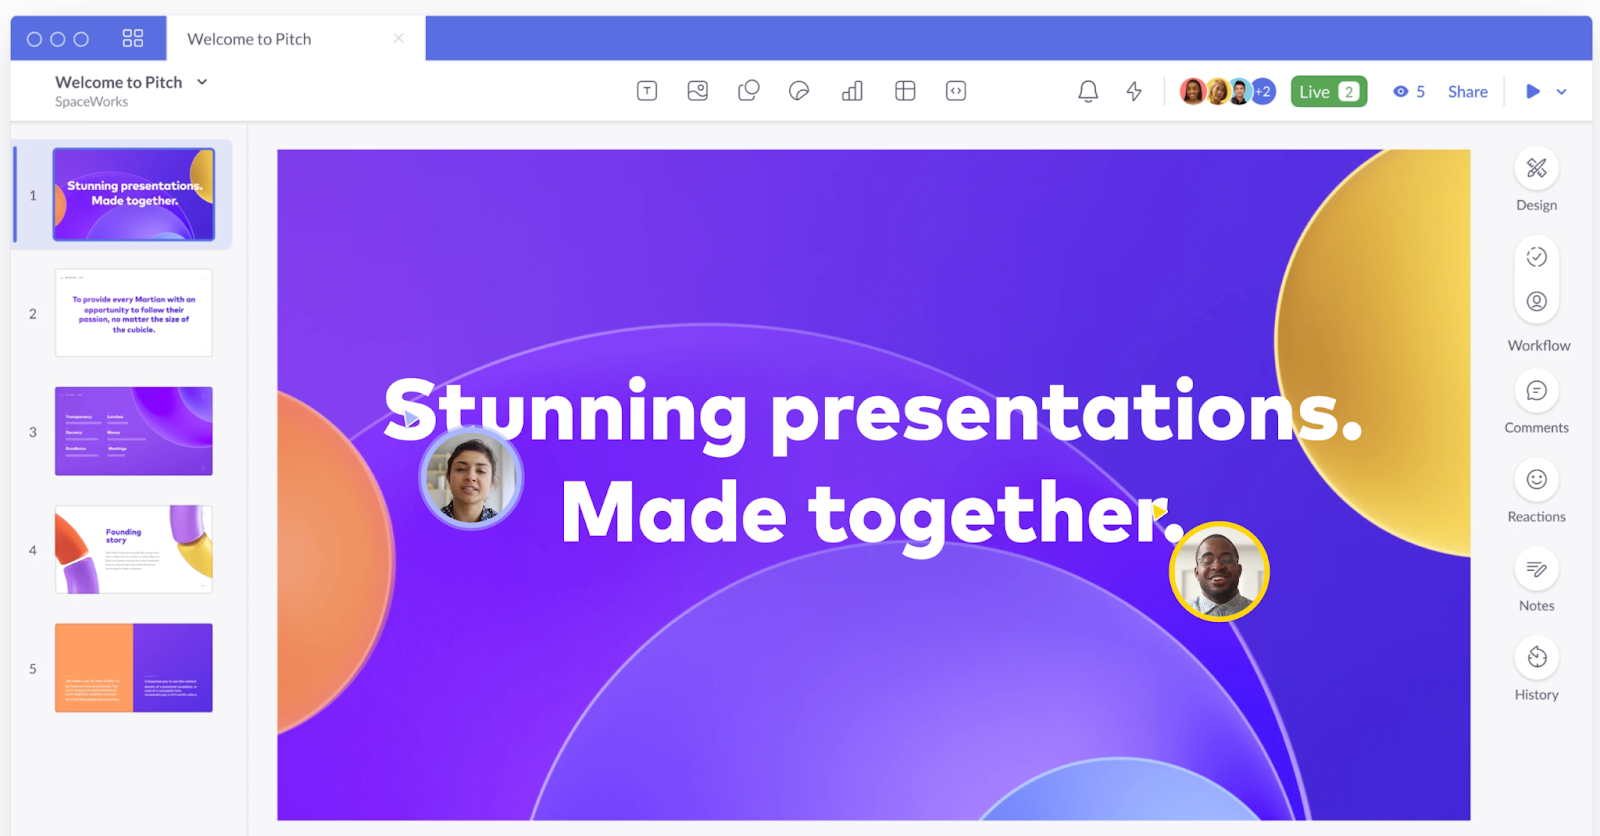Select slide 3 thumbnail
1600x836 pixels.
(x=134, y=431)
